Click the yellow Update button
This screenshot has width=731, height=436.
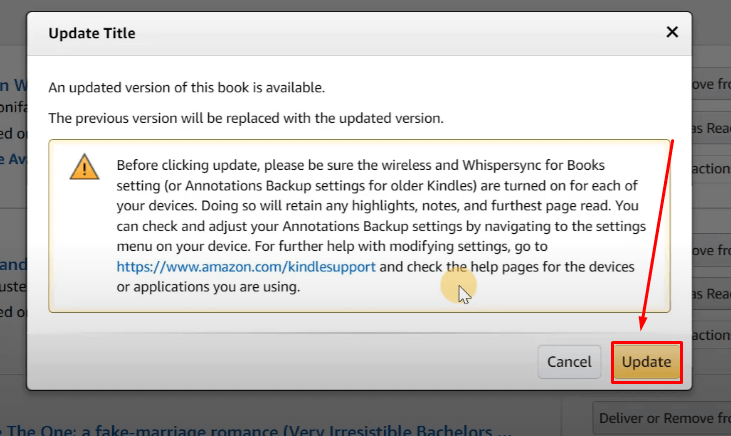click(x=647, y=362)
